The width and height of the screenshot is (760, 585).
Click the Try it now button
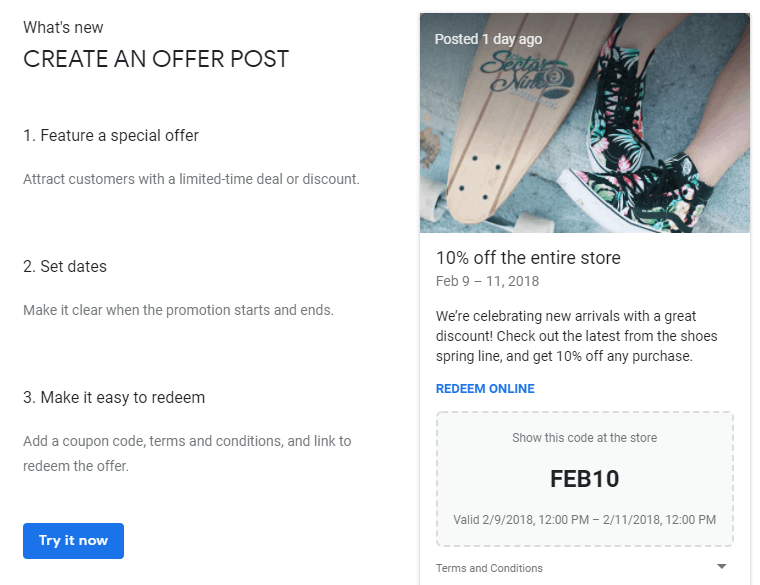coord(73,540)
